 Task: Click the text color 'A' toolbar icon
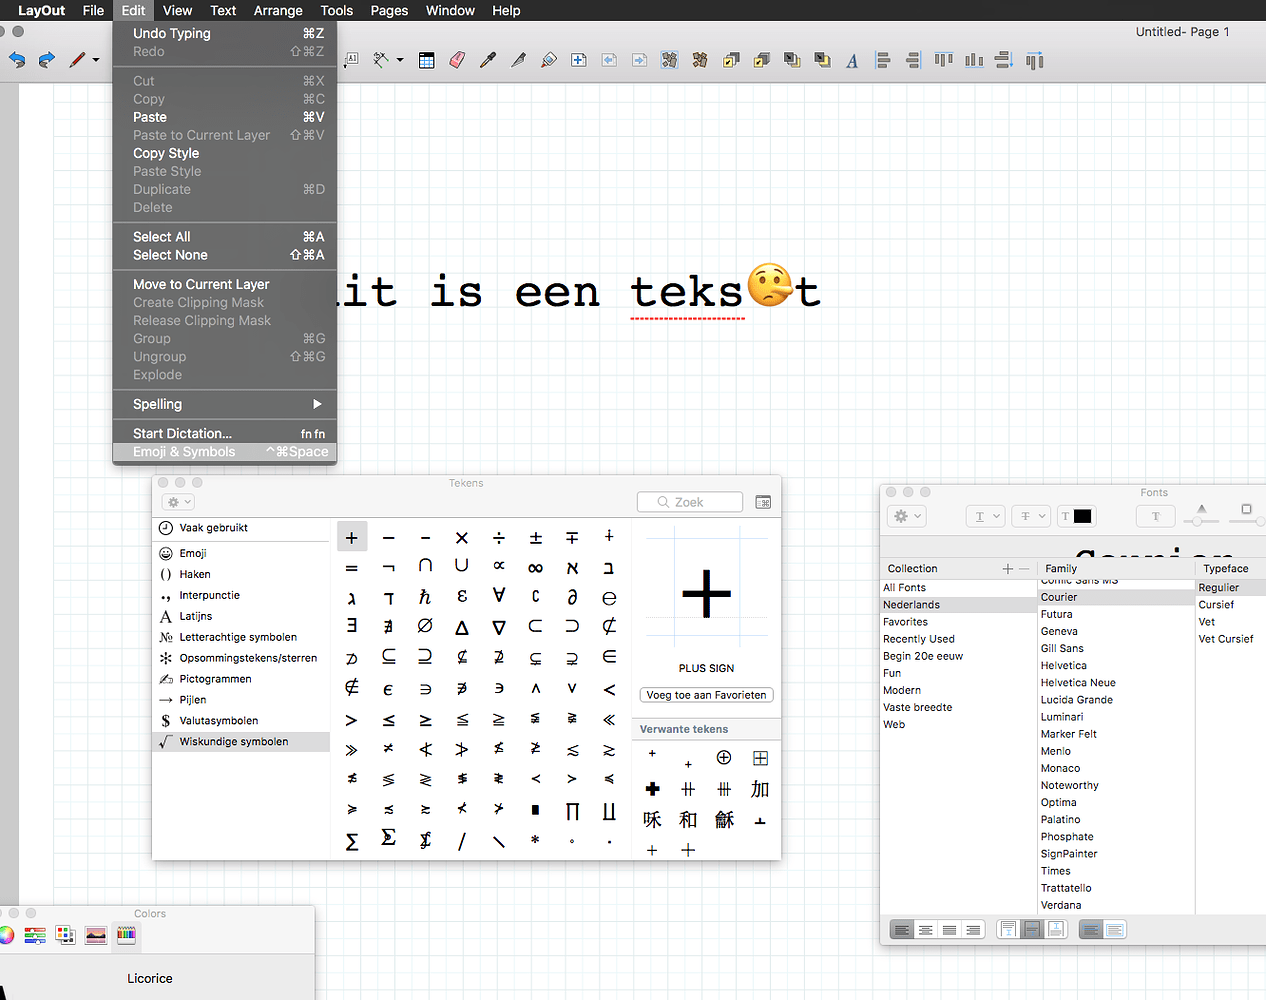coord(852,60)
